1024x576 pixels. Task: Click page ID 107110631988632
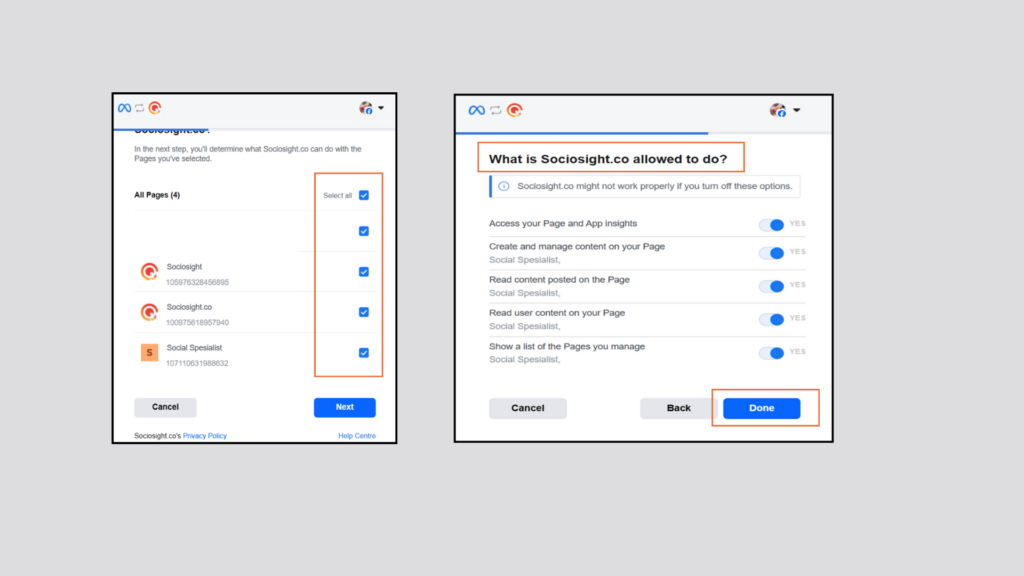pyautogui.click(x=197, y=363)
